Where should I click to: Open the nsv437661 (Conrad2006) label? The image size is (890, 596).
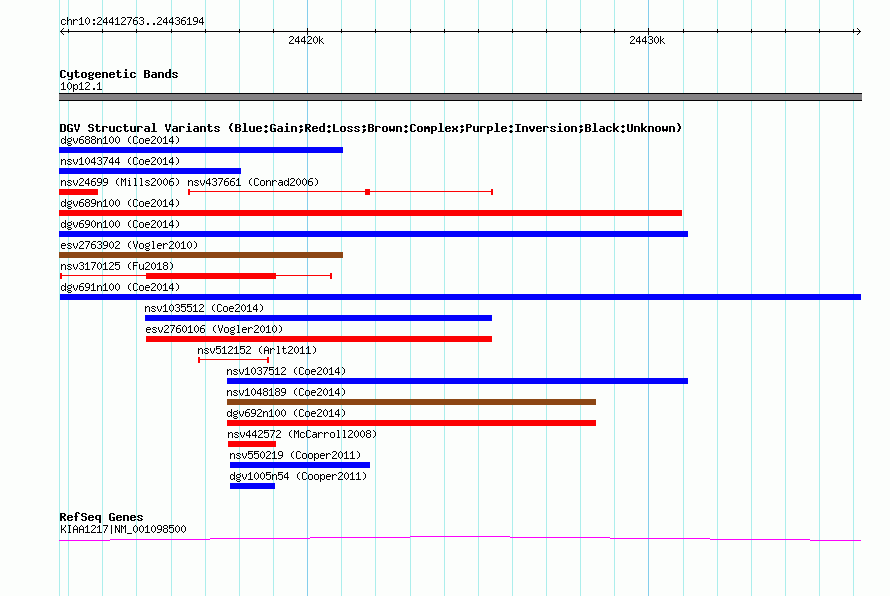(x=253, y=182)
